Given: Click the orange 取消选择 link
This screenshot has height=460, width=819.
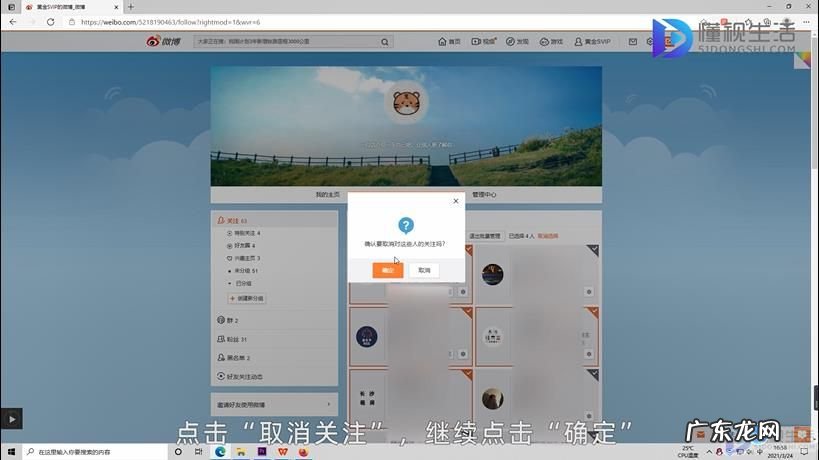Looking at the screenshot, I should (548, 236).
